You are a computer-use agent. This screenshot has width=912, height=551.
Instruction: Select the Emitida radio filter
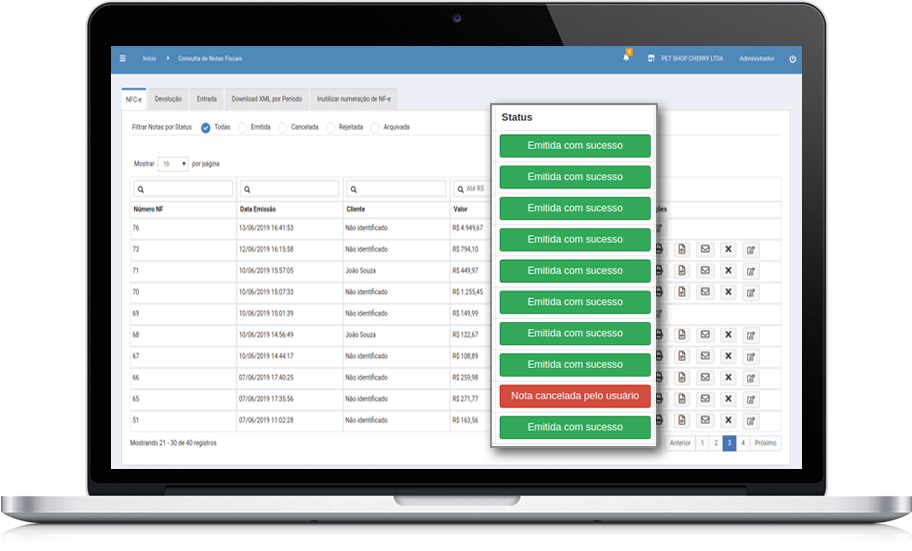[243, 128]
